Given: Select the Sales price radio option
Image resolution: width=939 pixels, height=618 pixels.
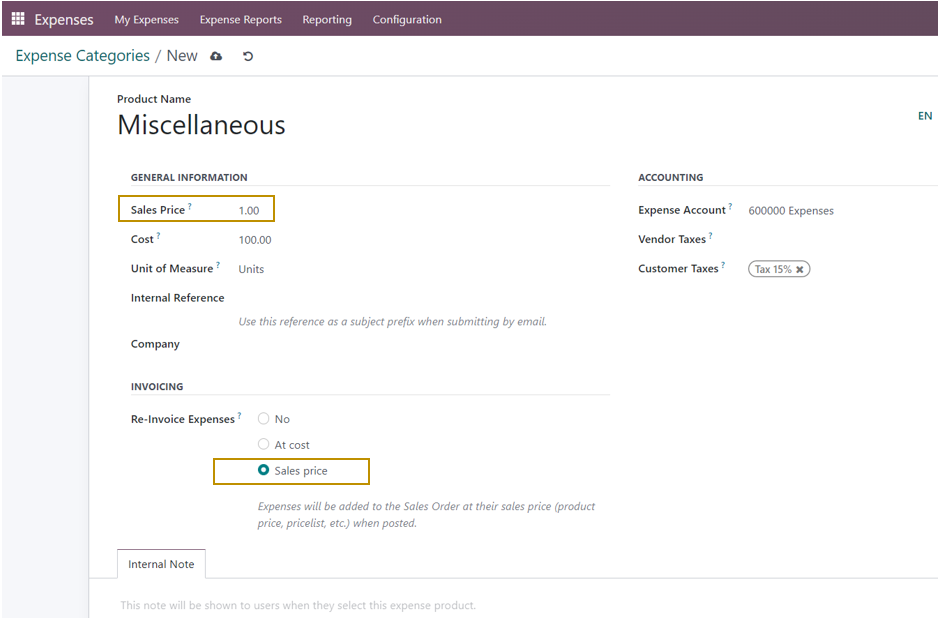Looking at the screenshot, I should click(x=264, y=470).
